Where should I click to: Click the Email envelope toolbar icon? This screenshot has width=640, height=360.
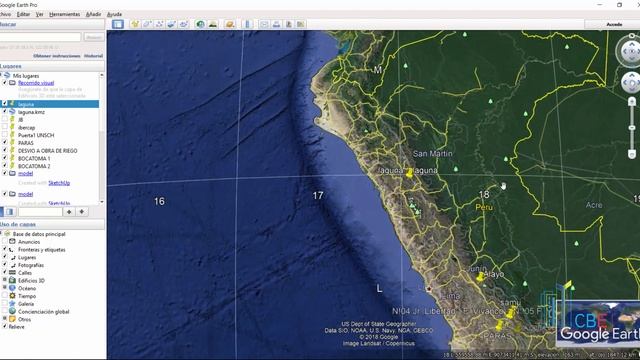tap(264, 24)
